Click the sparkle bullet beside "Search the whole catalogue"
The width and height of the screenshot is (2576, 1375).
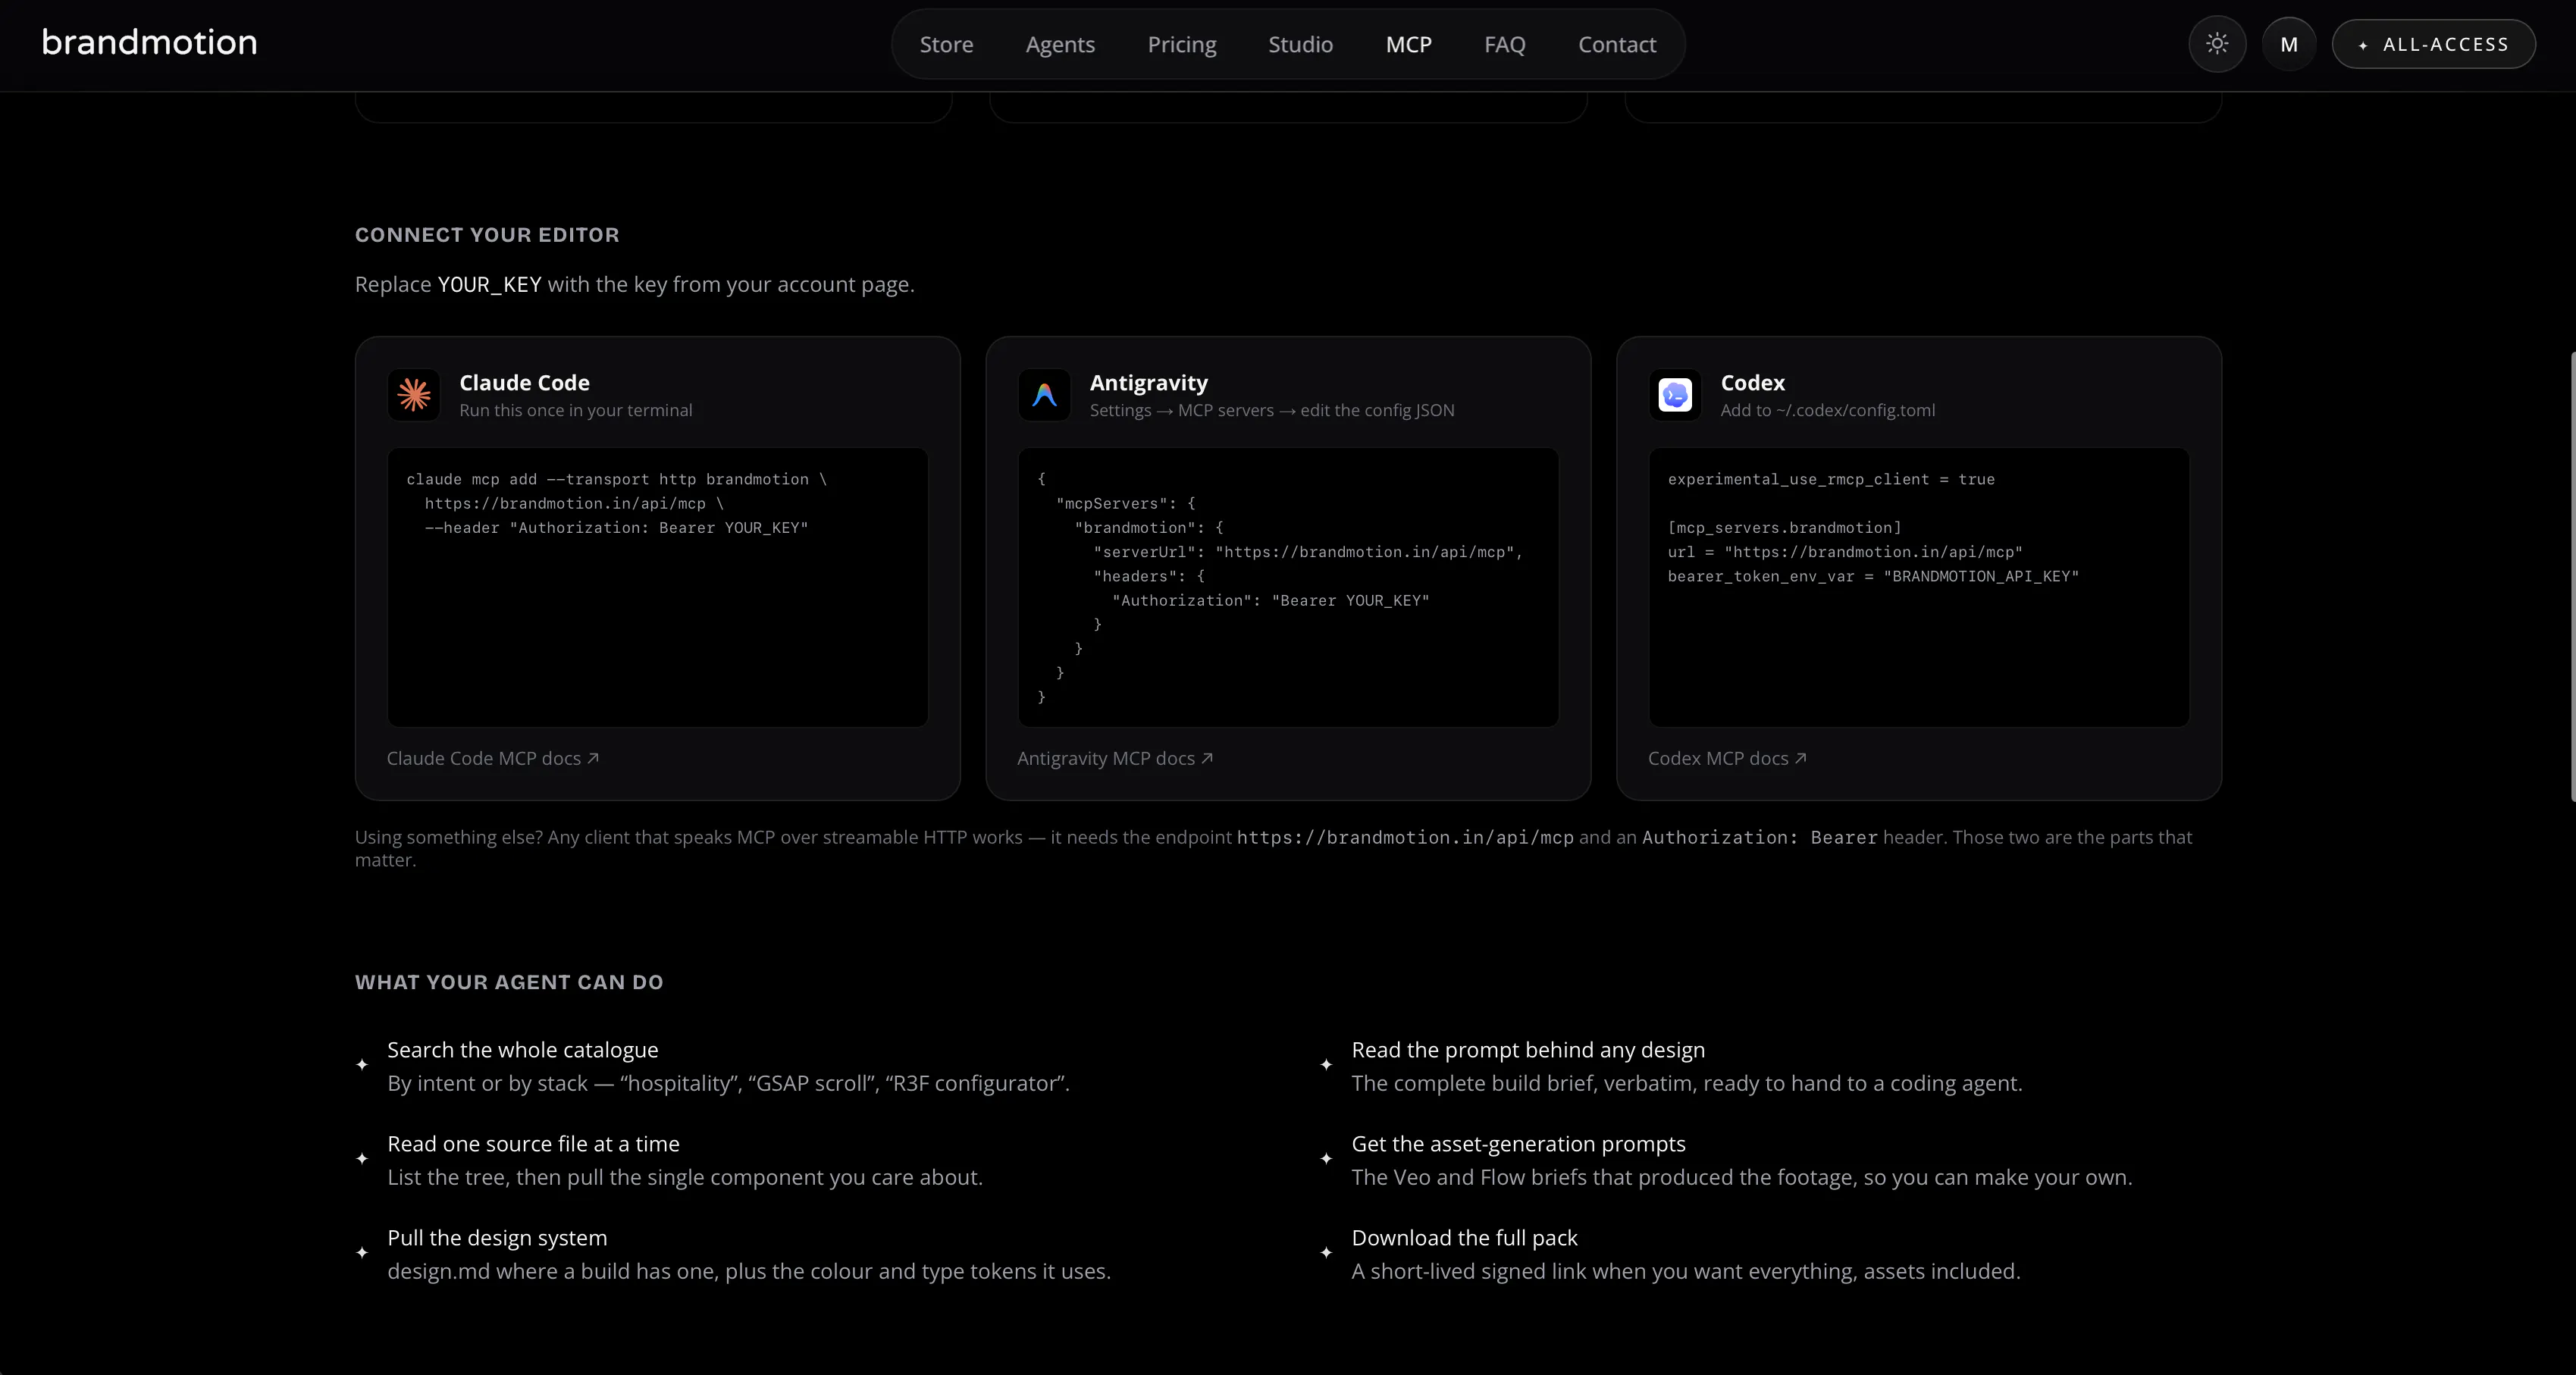click(x=362, y=1065)
